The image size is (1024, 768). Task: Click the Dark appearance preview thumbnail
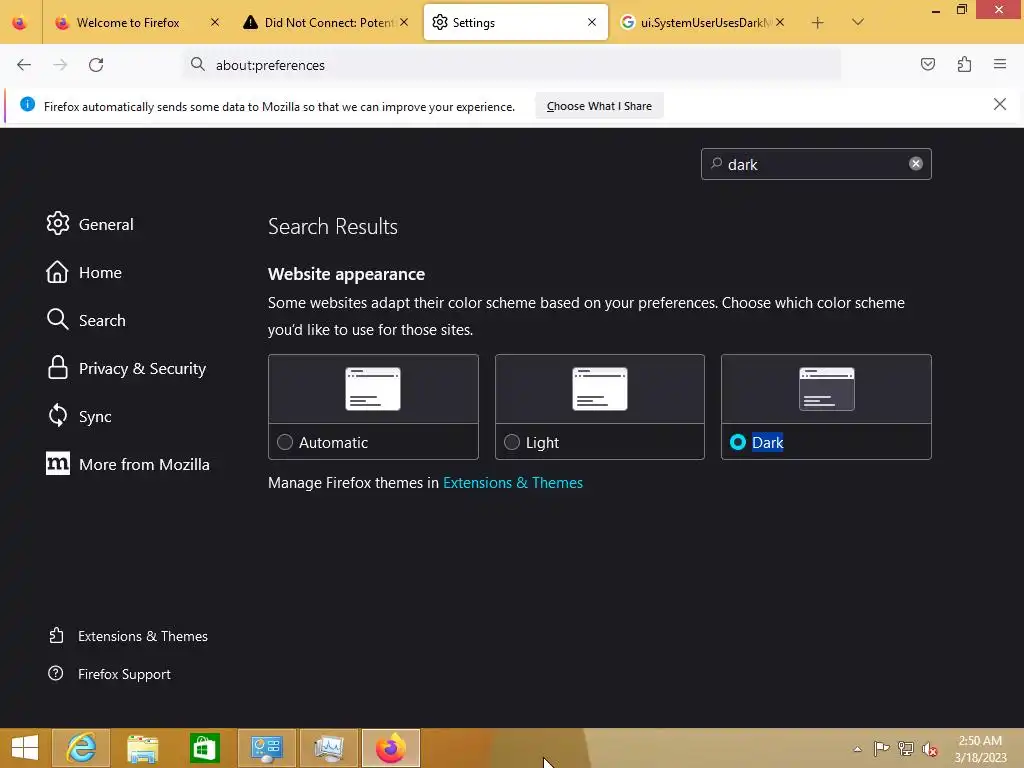pyautogui.click(x=826, y=389)
